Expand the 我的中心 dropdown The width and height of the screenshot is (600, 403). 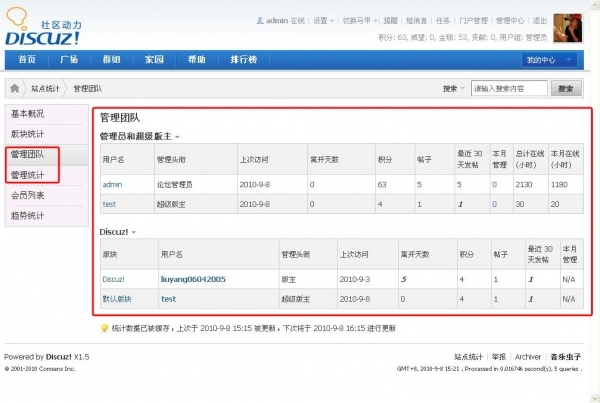point(549,60)
